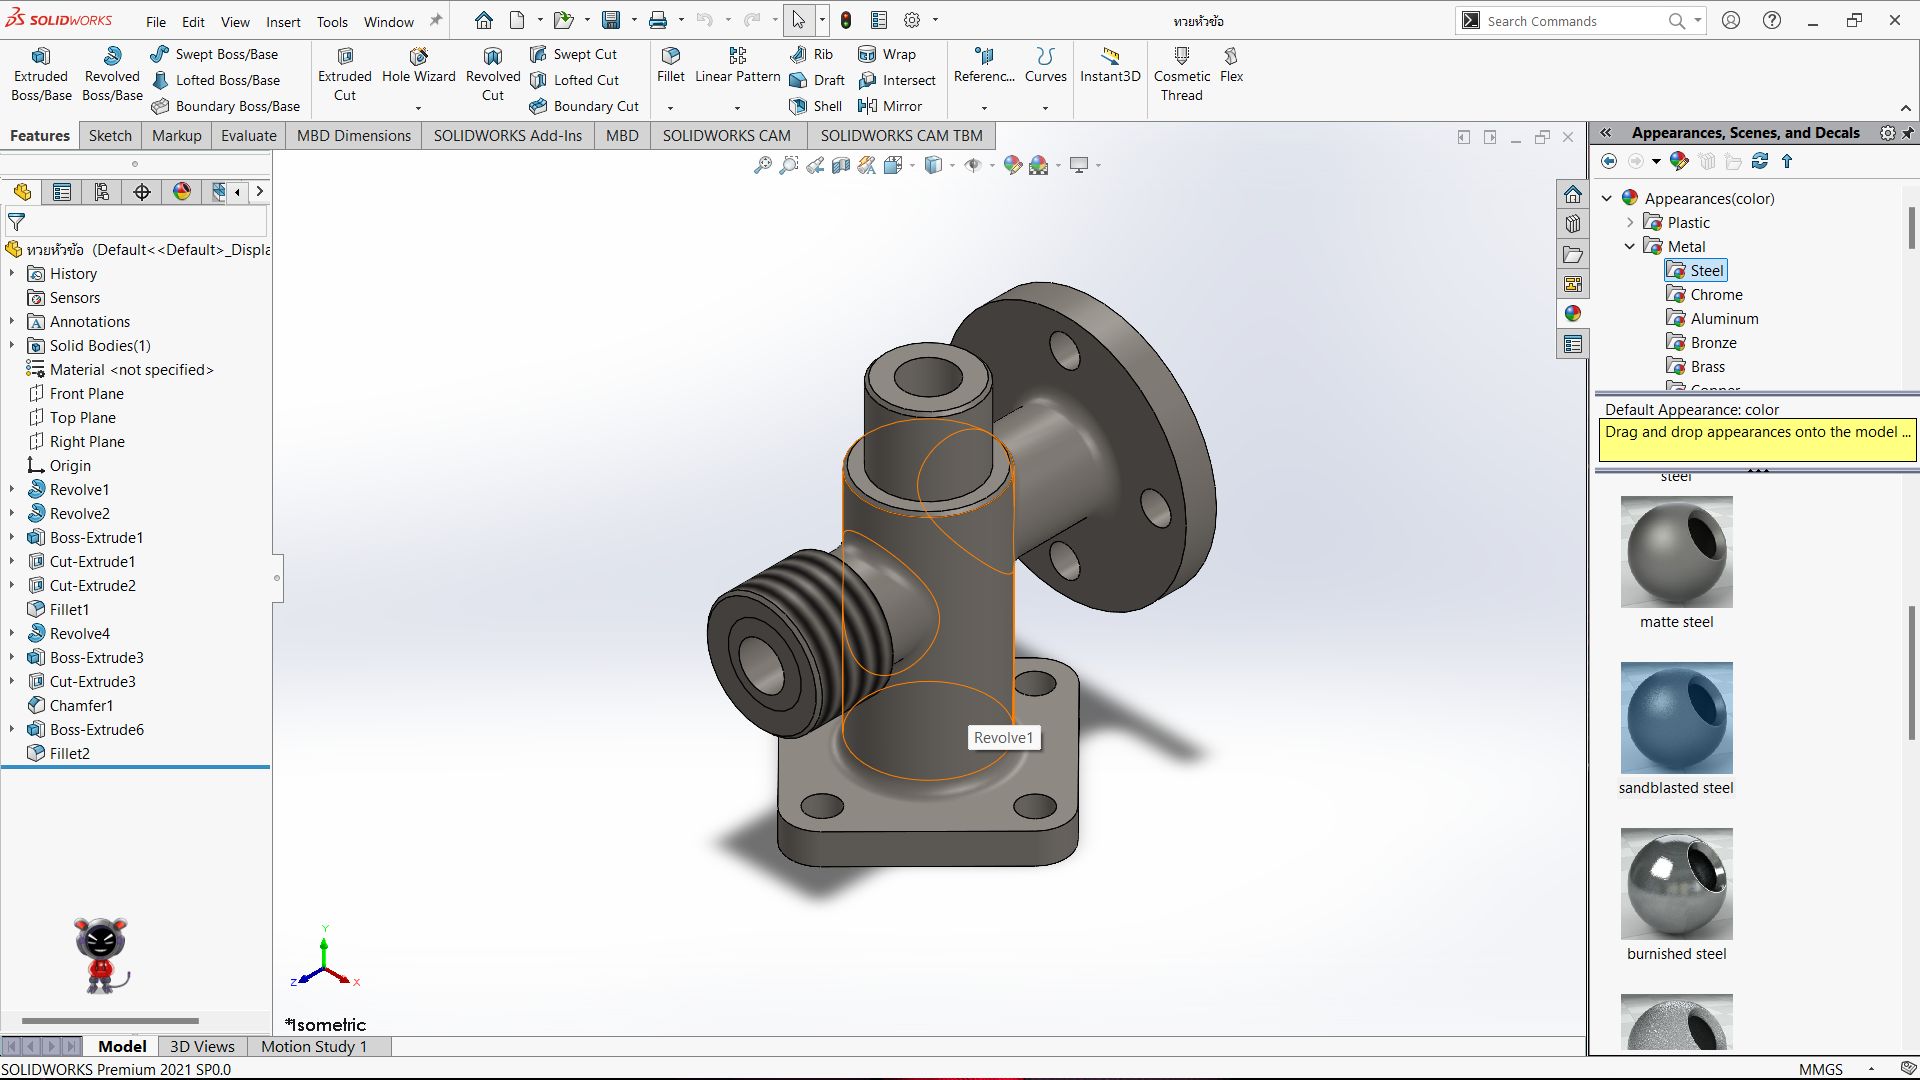
Task: Select the Cosmetic Thread tool
Action: pos(1181,75)
